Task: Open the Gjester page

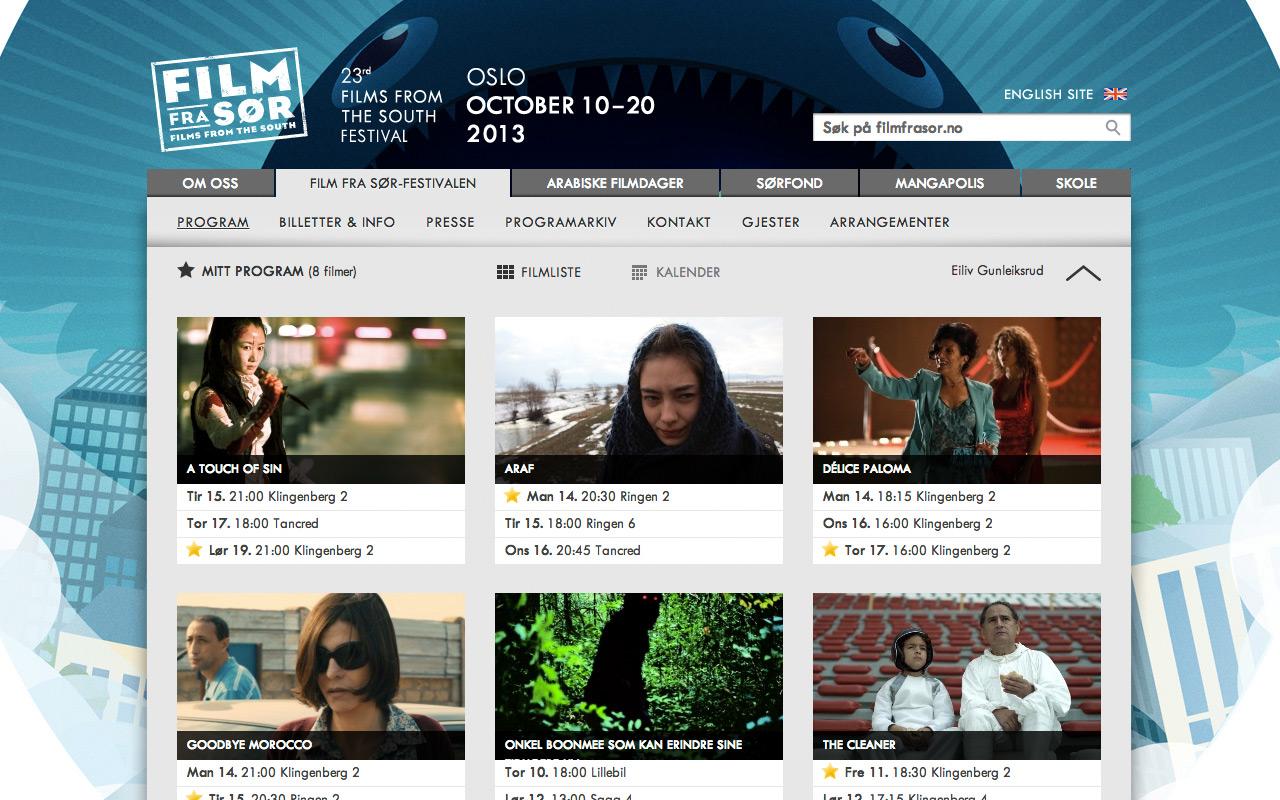Action: pos(771,222)
